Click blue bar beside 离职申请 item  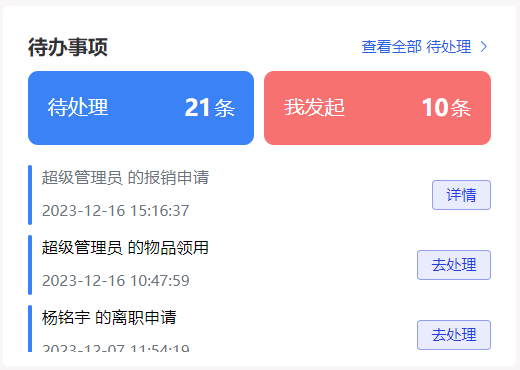point(30,328)
